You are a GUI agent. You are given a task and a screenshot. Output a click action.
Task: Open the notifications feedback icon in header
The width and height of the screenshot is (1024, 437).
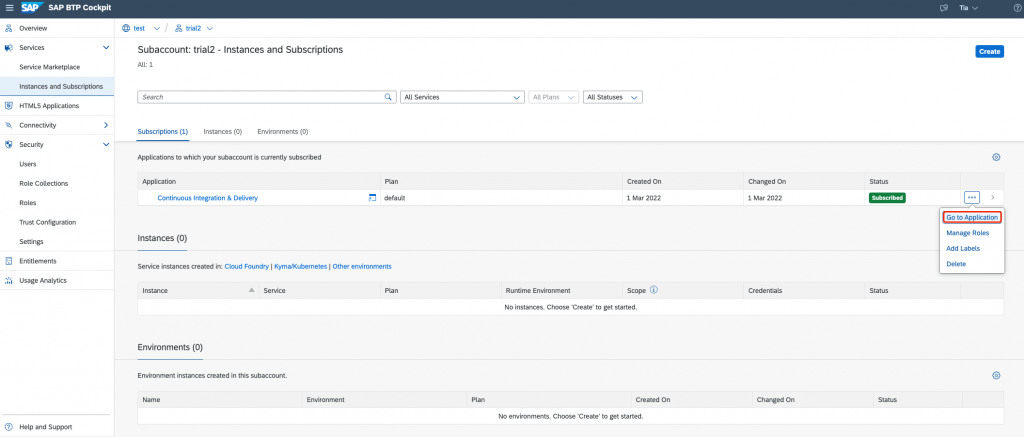(x=943, y=8)
